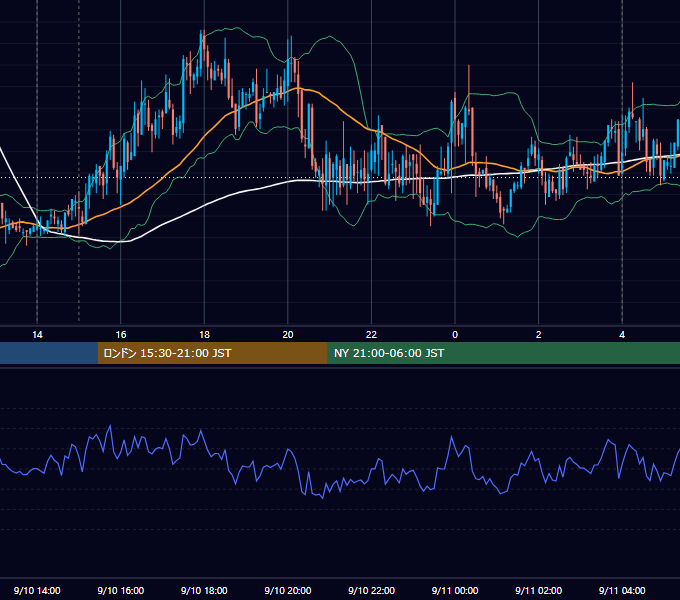Click the 9/11 00:00 time label
The height and width of the screenshot is (600, 680).
[x=455, y=590]
